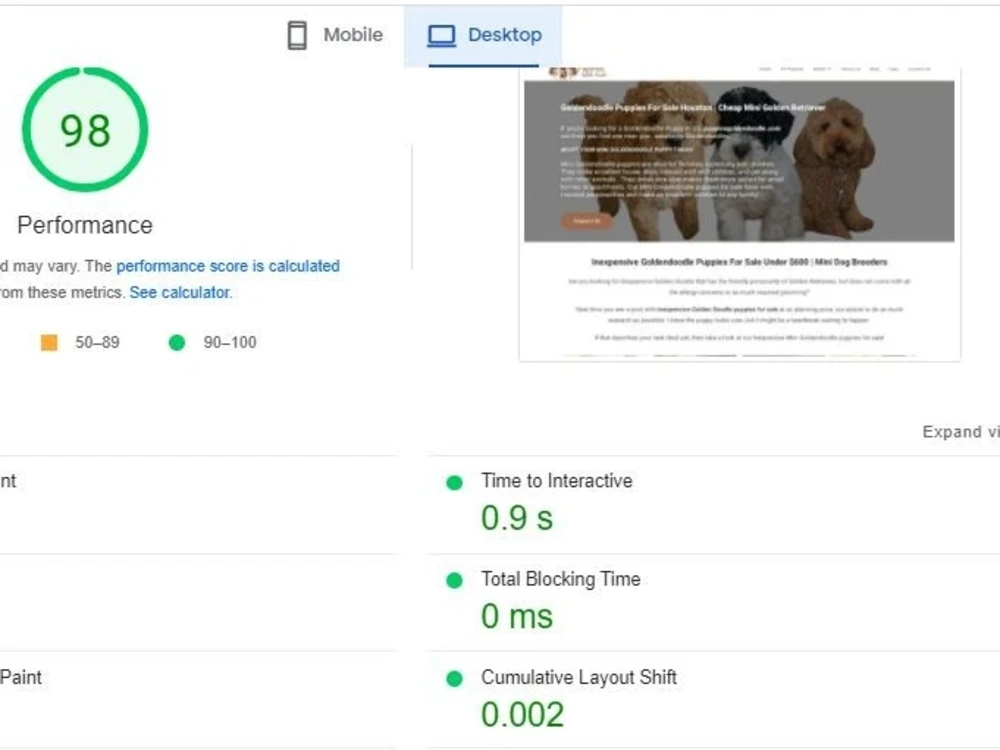The image size is (1000, 750).
Task: Click the 'Performance' heading text
Action: [x=85, y=225]
